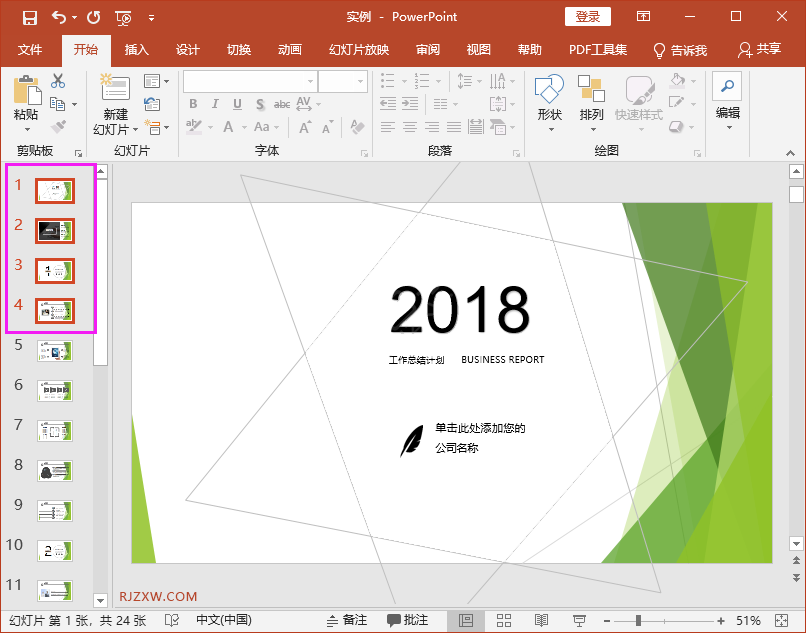Toggle Underline formatting

click(x=237, y=104)
